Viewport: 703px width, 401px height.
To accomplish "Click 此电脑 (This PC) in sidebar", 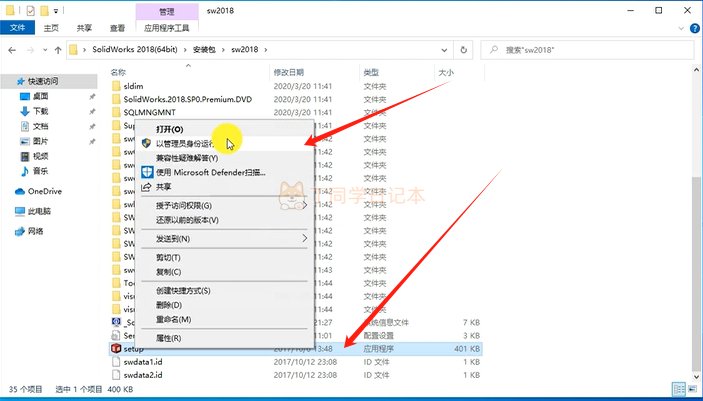I will click(40, 211).
